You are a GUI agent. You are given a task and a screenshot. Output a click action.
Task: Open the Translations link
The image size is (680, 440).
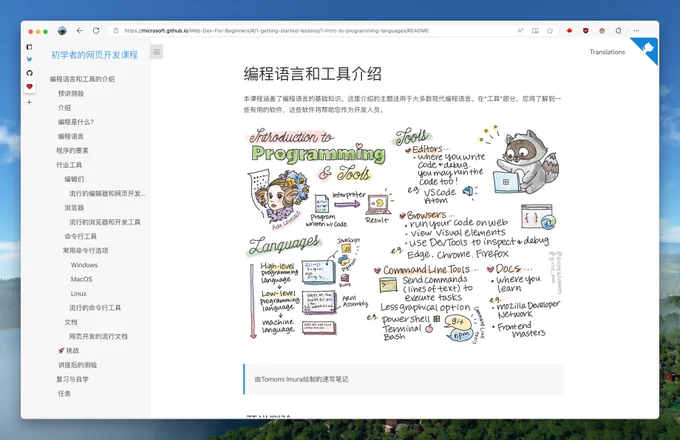click(x=607, y=52)
